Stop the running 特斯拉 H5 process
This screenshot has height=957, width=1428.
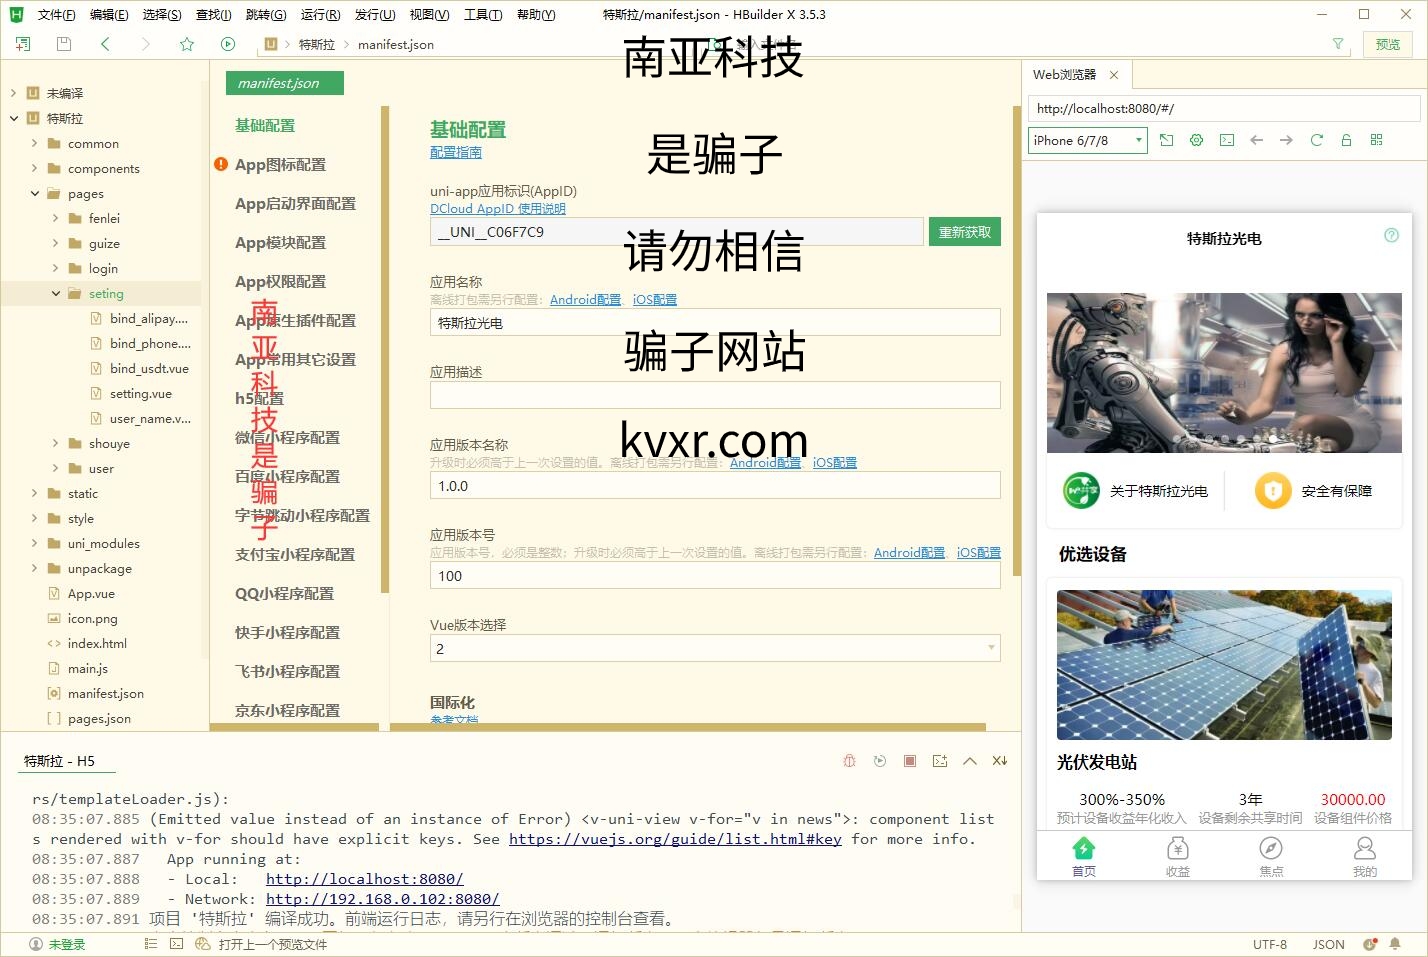910,761
